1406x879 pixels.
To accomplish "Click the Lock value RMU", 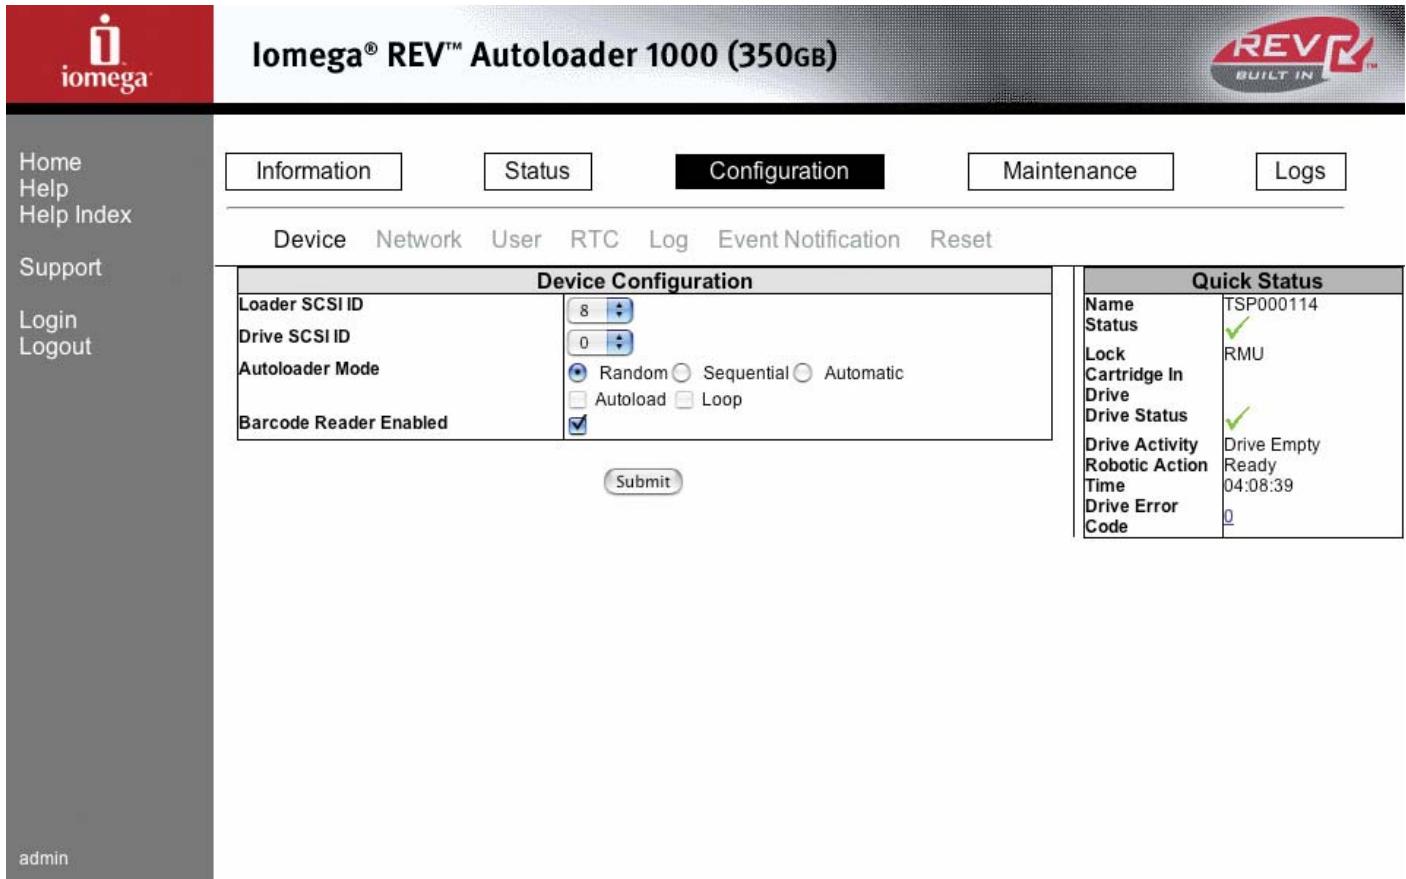I will pos(1244,354).
